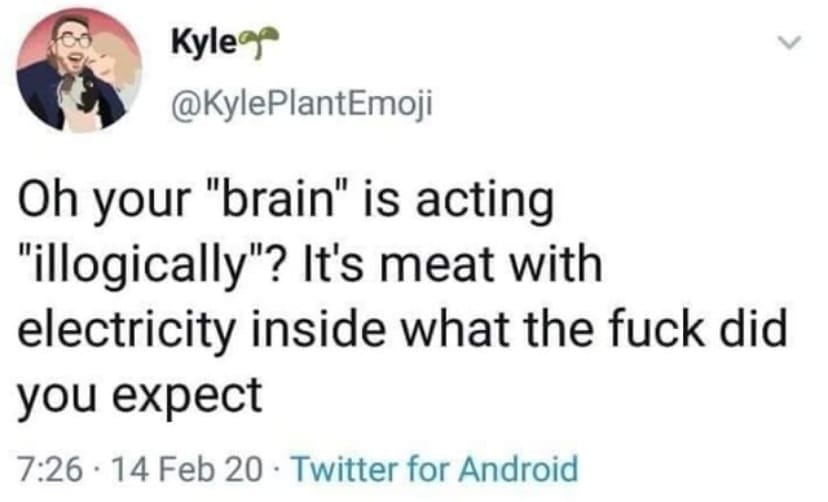Click the 7:26 timestamp
This screenshot has height=502, width=828.
(x=51, y=469)
